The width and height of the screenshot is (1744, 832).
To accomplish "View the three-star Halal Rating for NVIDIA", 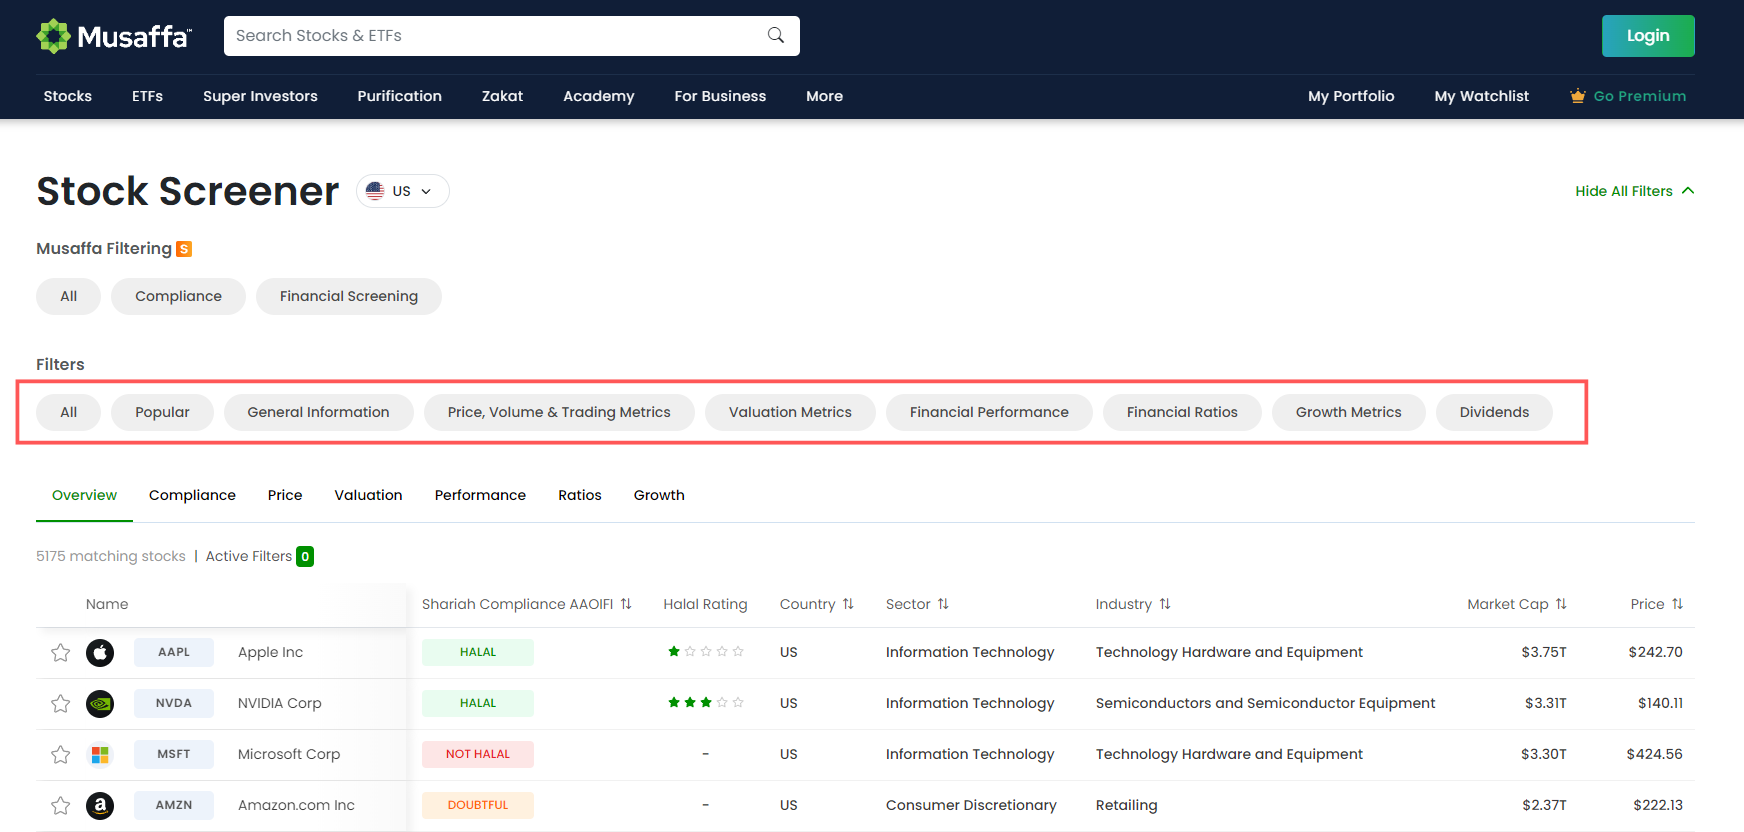I will pyautogui.click(x=705, y=703).
